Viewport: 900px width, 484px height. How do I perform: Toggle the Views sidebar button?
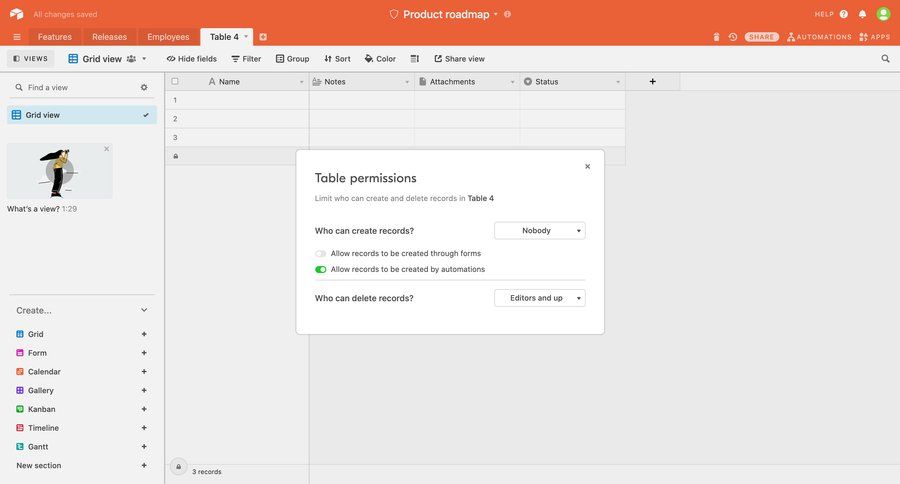(30, 59)
